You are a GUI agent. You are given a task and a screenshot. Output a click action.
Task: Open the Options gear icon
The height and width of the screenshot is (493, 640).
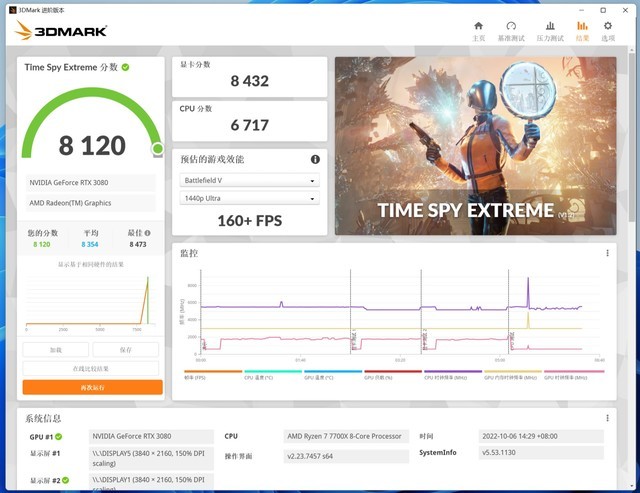608,26
